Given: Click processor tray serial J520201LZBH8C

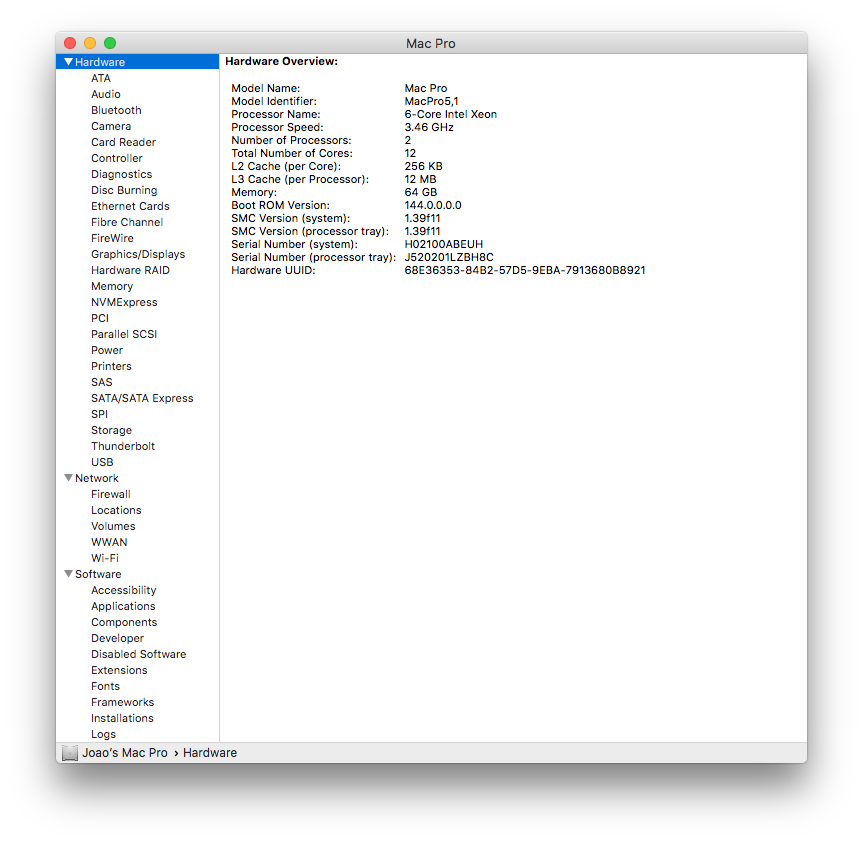Looking at the screenshot, I should 449,257.
